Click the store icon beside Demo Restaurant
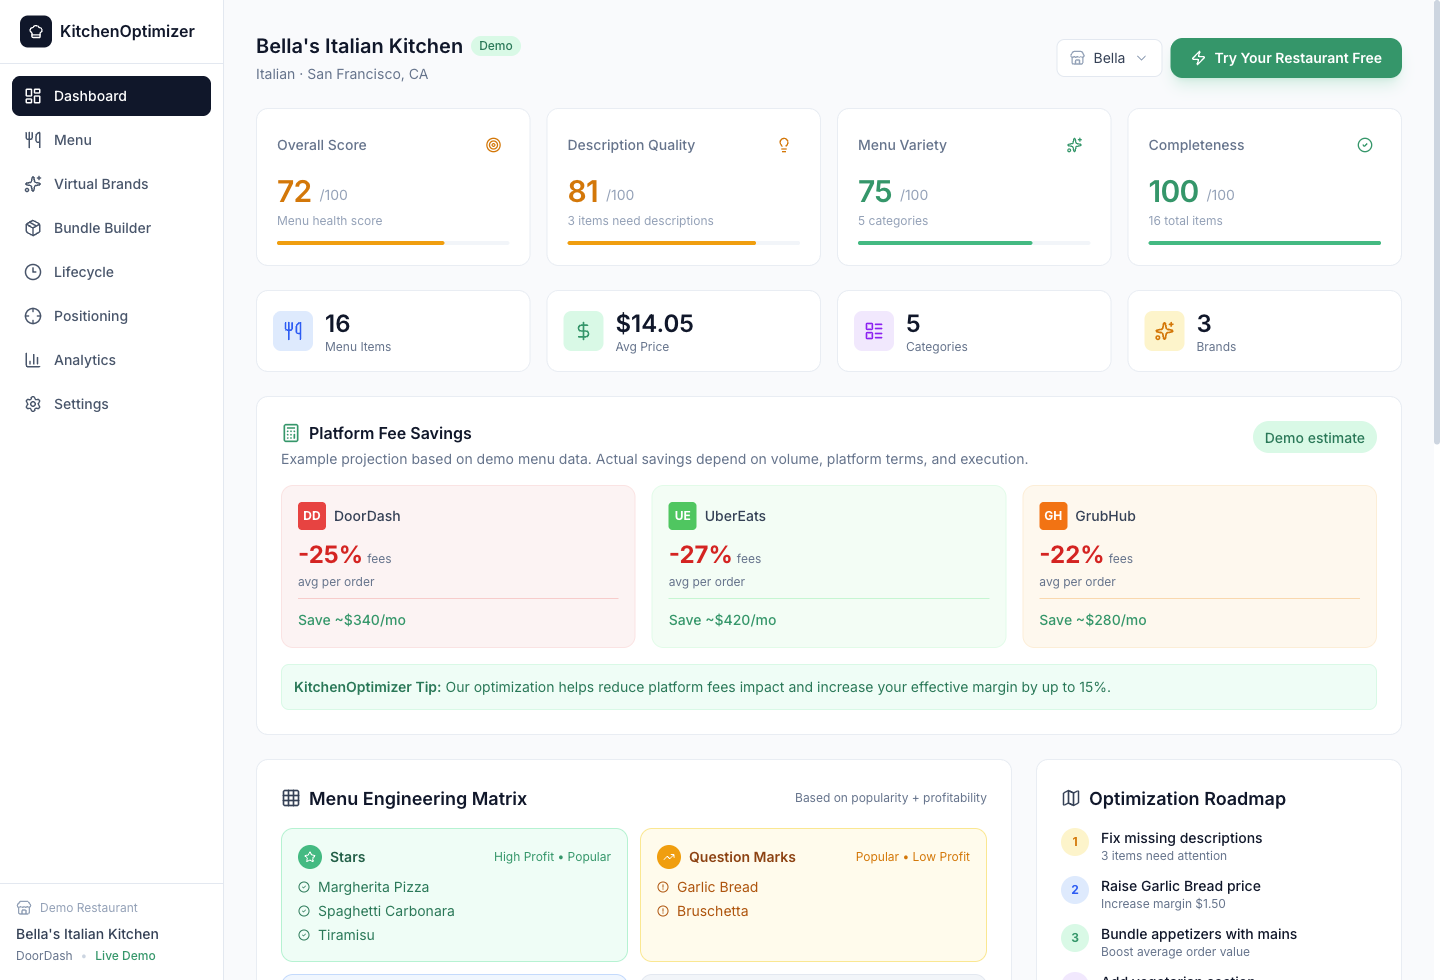 24,908
